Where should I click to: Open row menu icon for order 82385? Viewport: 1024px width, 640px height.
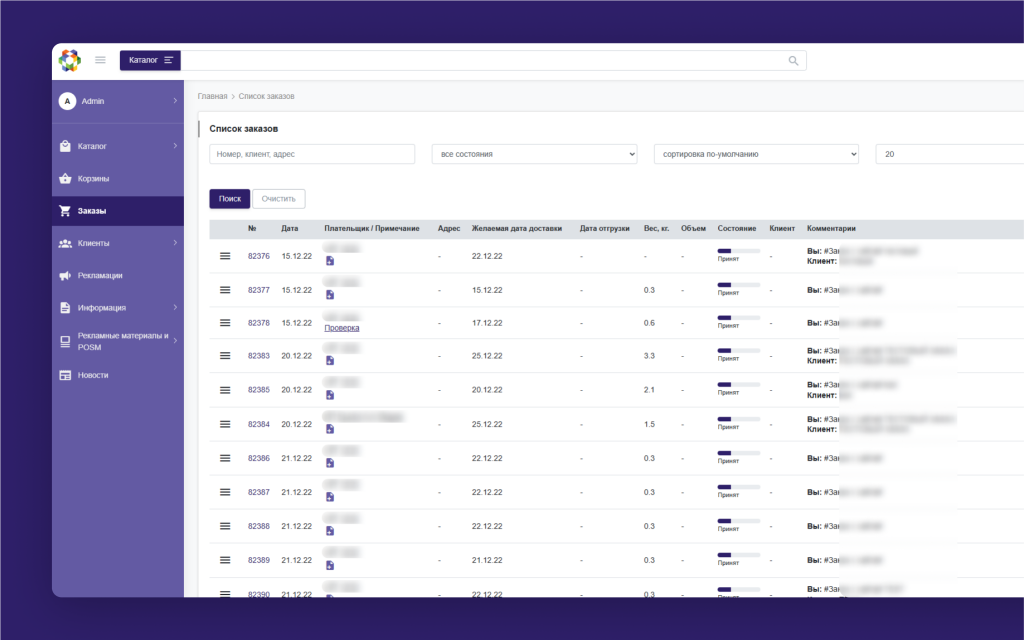point(225,390)
